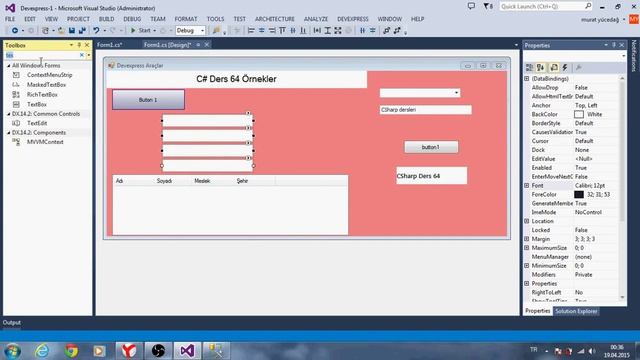Open the combo box dropdown on the form

pyautogui.click(x=456, y=93)
